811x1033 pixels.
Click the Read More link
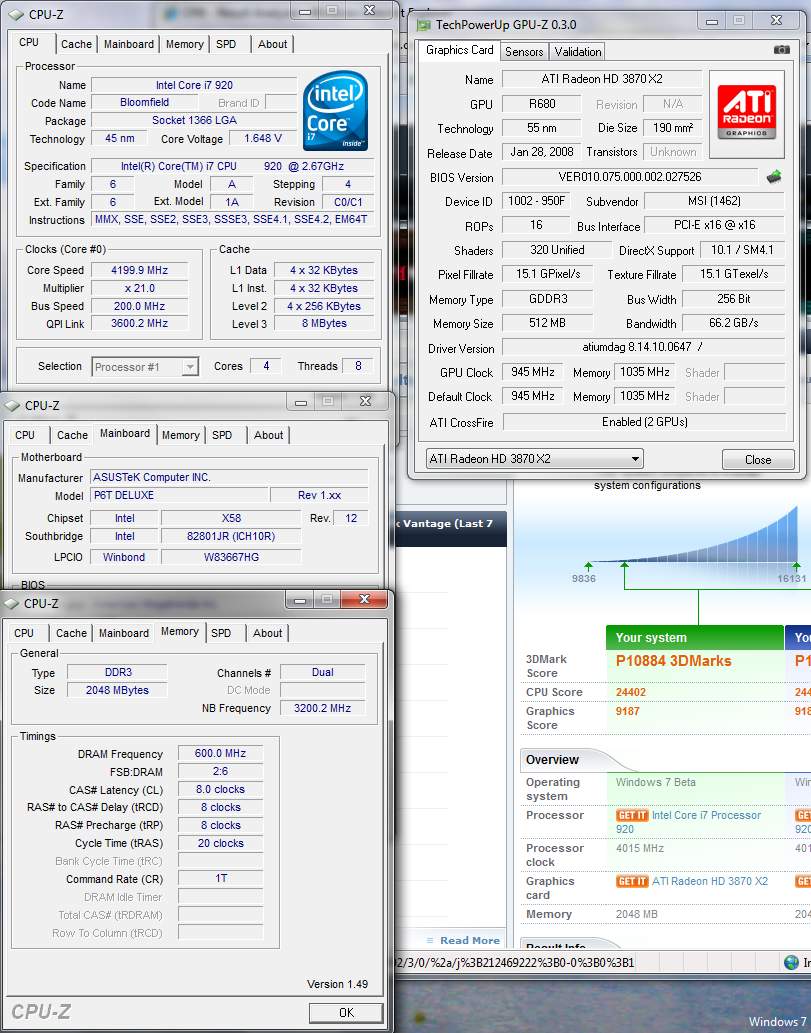tap(469, 941)
